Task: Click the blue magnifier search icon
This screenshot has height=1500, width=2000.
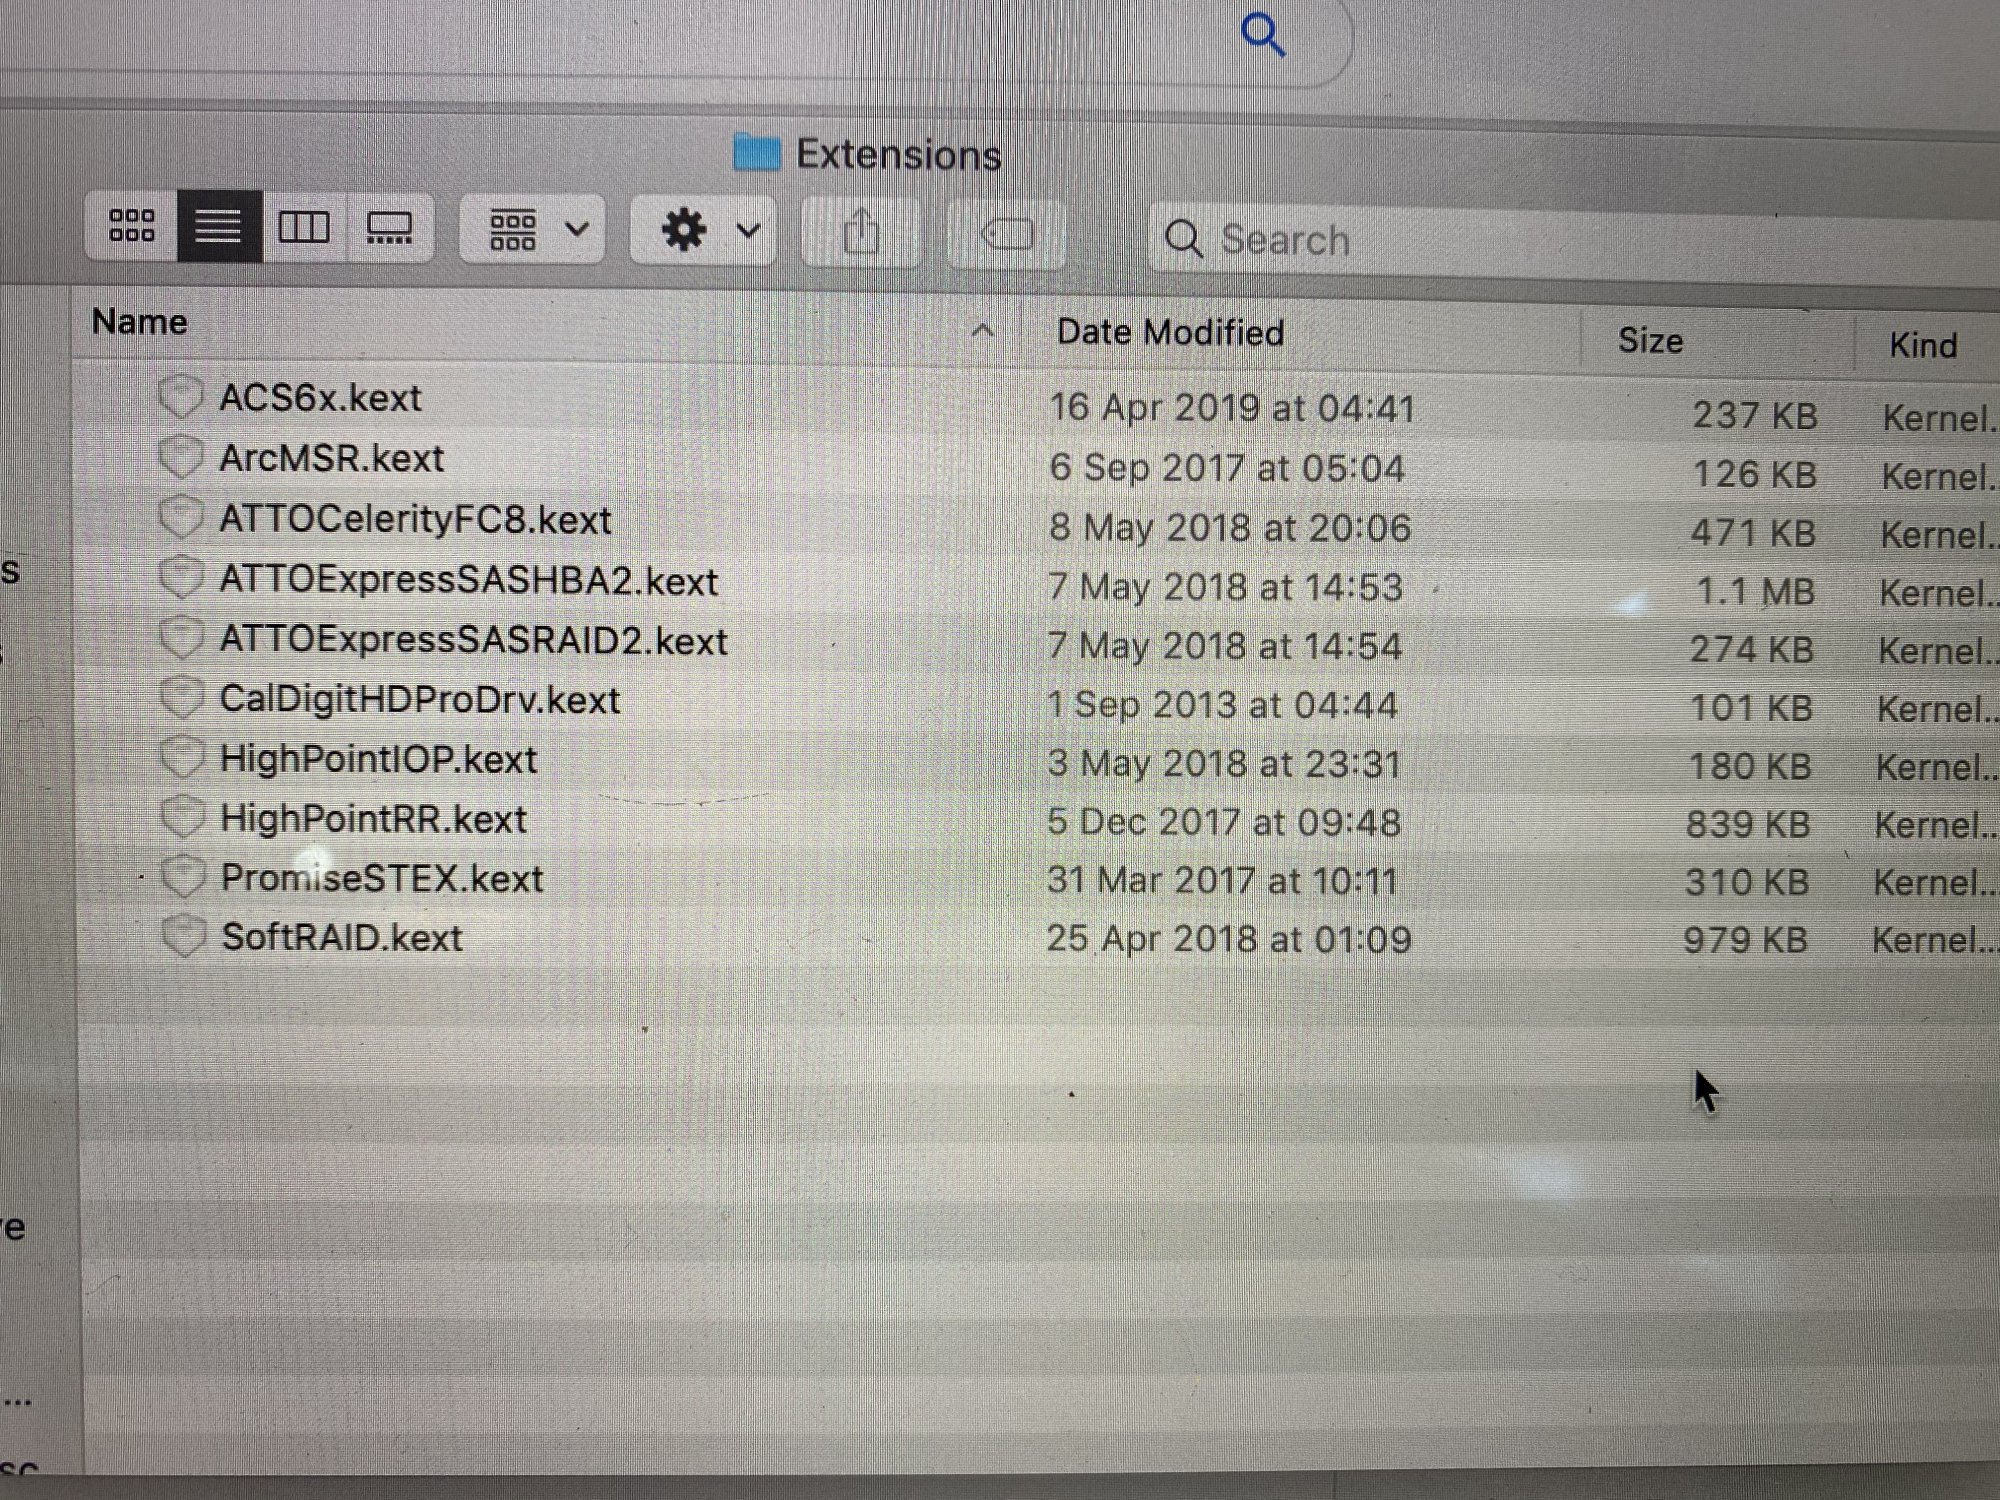Action: pos(1262,36)
